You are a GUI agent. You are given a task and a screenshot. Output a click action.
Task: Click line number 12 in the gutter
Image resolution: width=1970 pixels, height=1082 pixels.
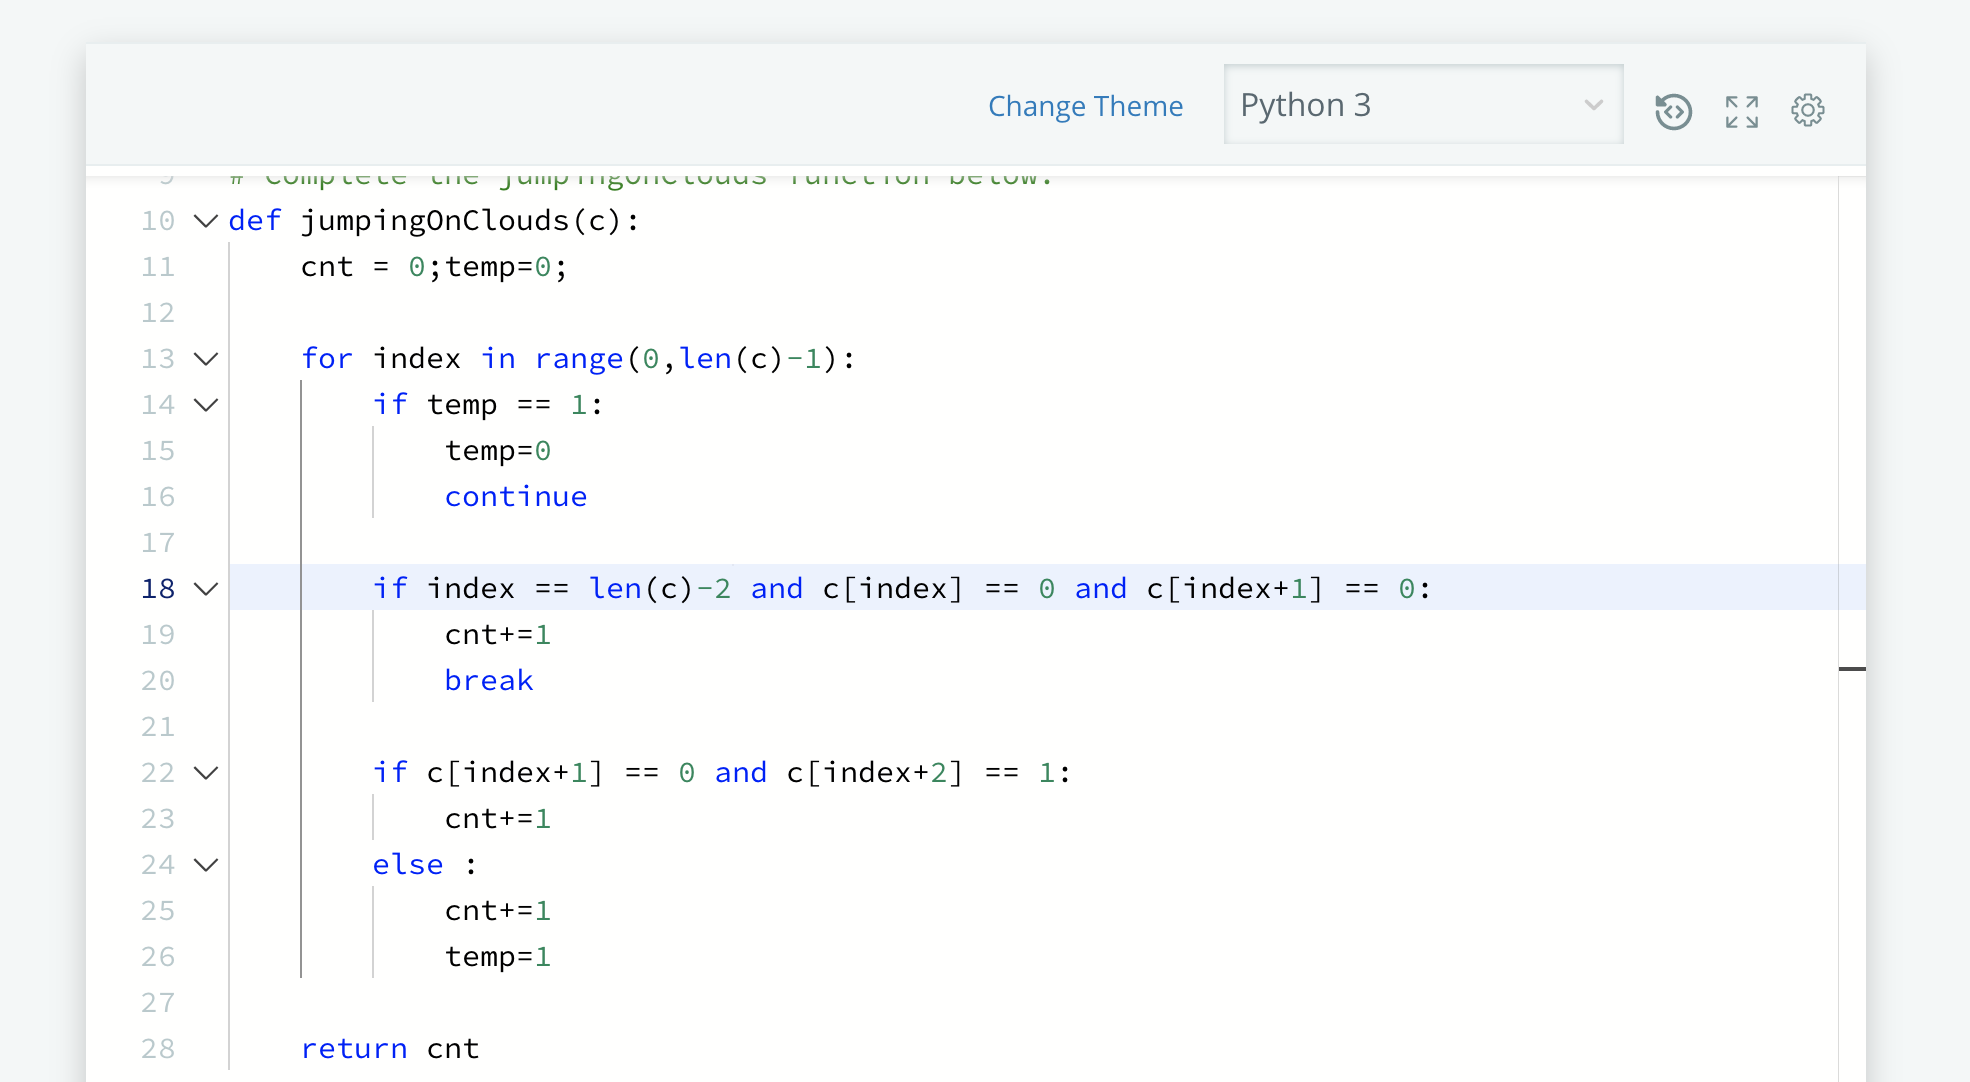pyautogui.click(x=158, y=313)
